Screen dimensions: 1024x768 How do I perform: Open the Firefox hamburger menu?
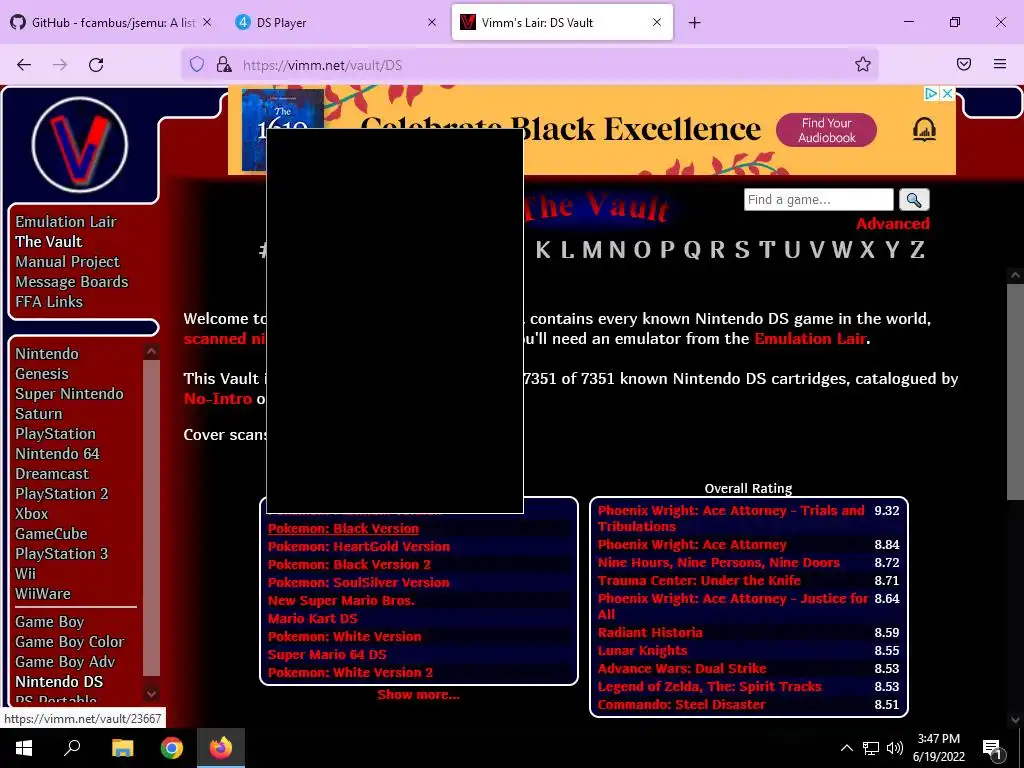tap(1000, 65)
